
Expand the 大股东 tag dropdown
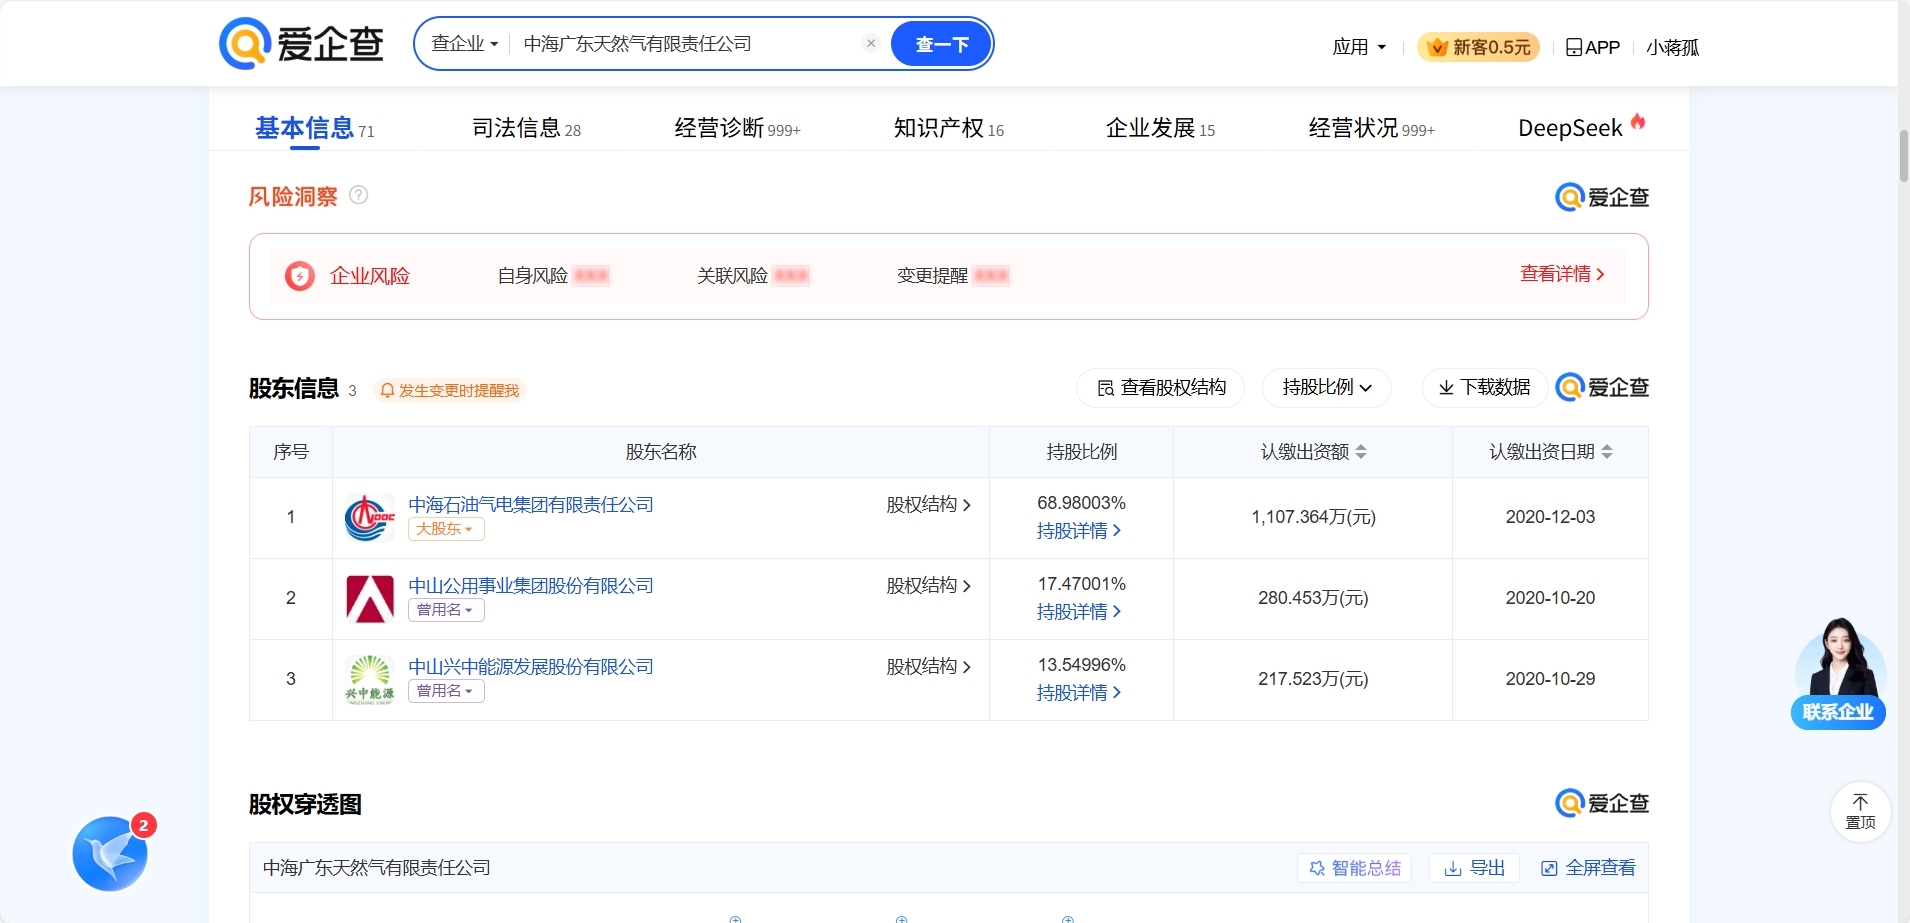pyautogui.click(x=446, y=529)
